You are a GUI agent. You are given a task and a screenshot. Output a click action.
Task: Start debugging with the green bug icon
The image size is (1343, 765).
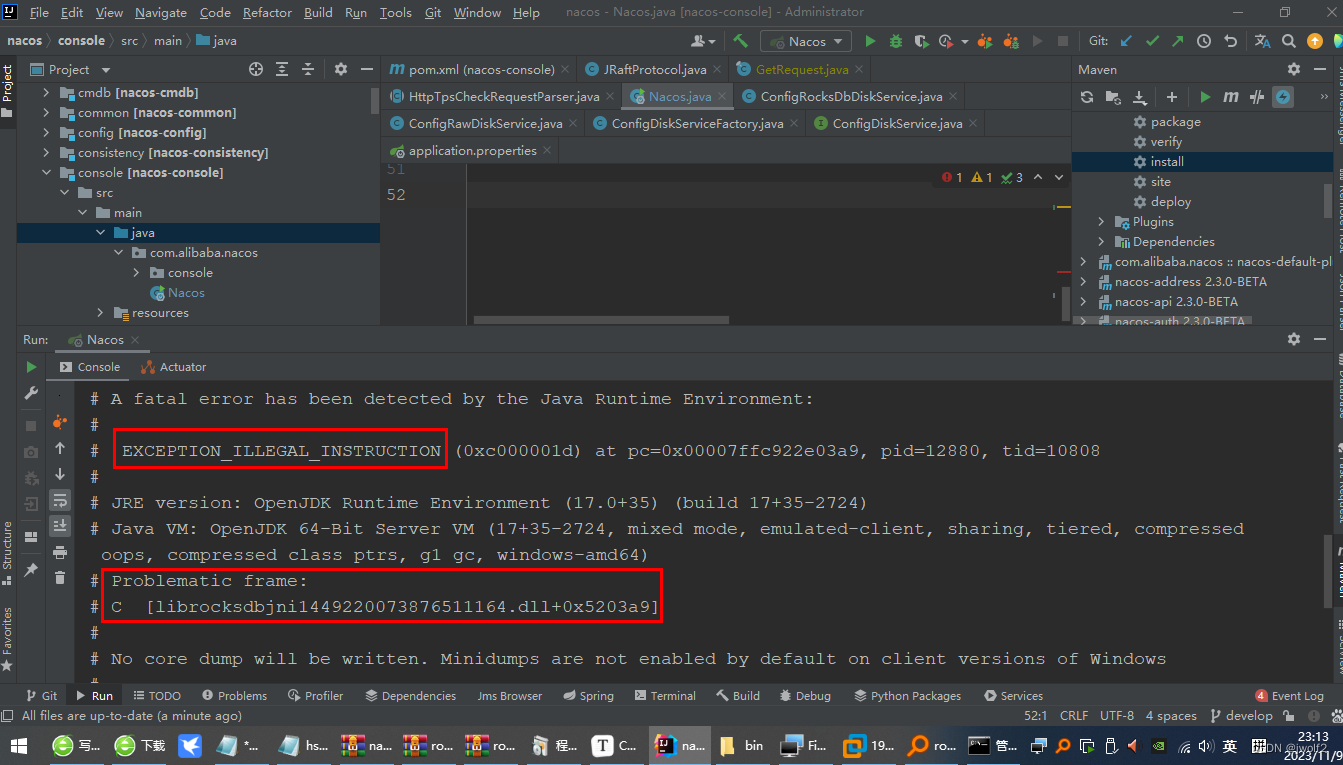click(x=896, y=41)
